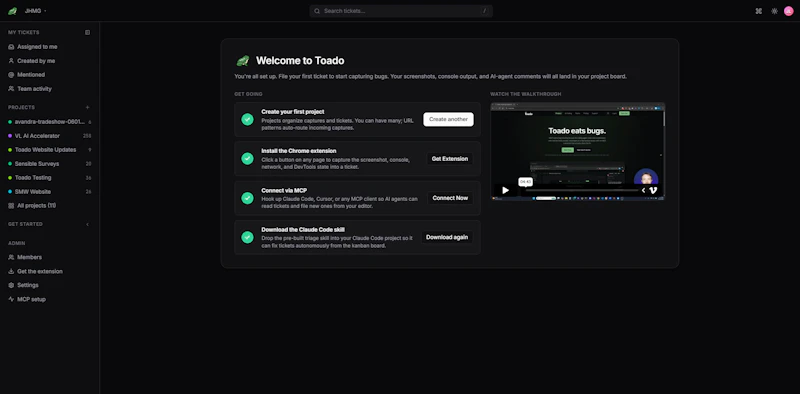Image resolution: width=800 pixels, height=394 pixels.
Task: Click the collapse arrow in video controls
Action: [x=643, y=190]
